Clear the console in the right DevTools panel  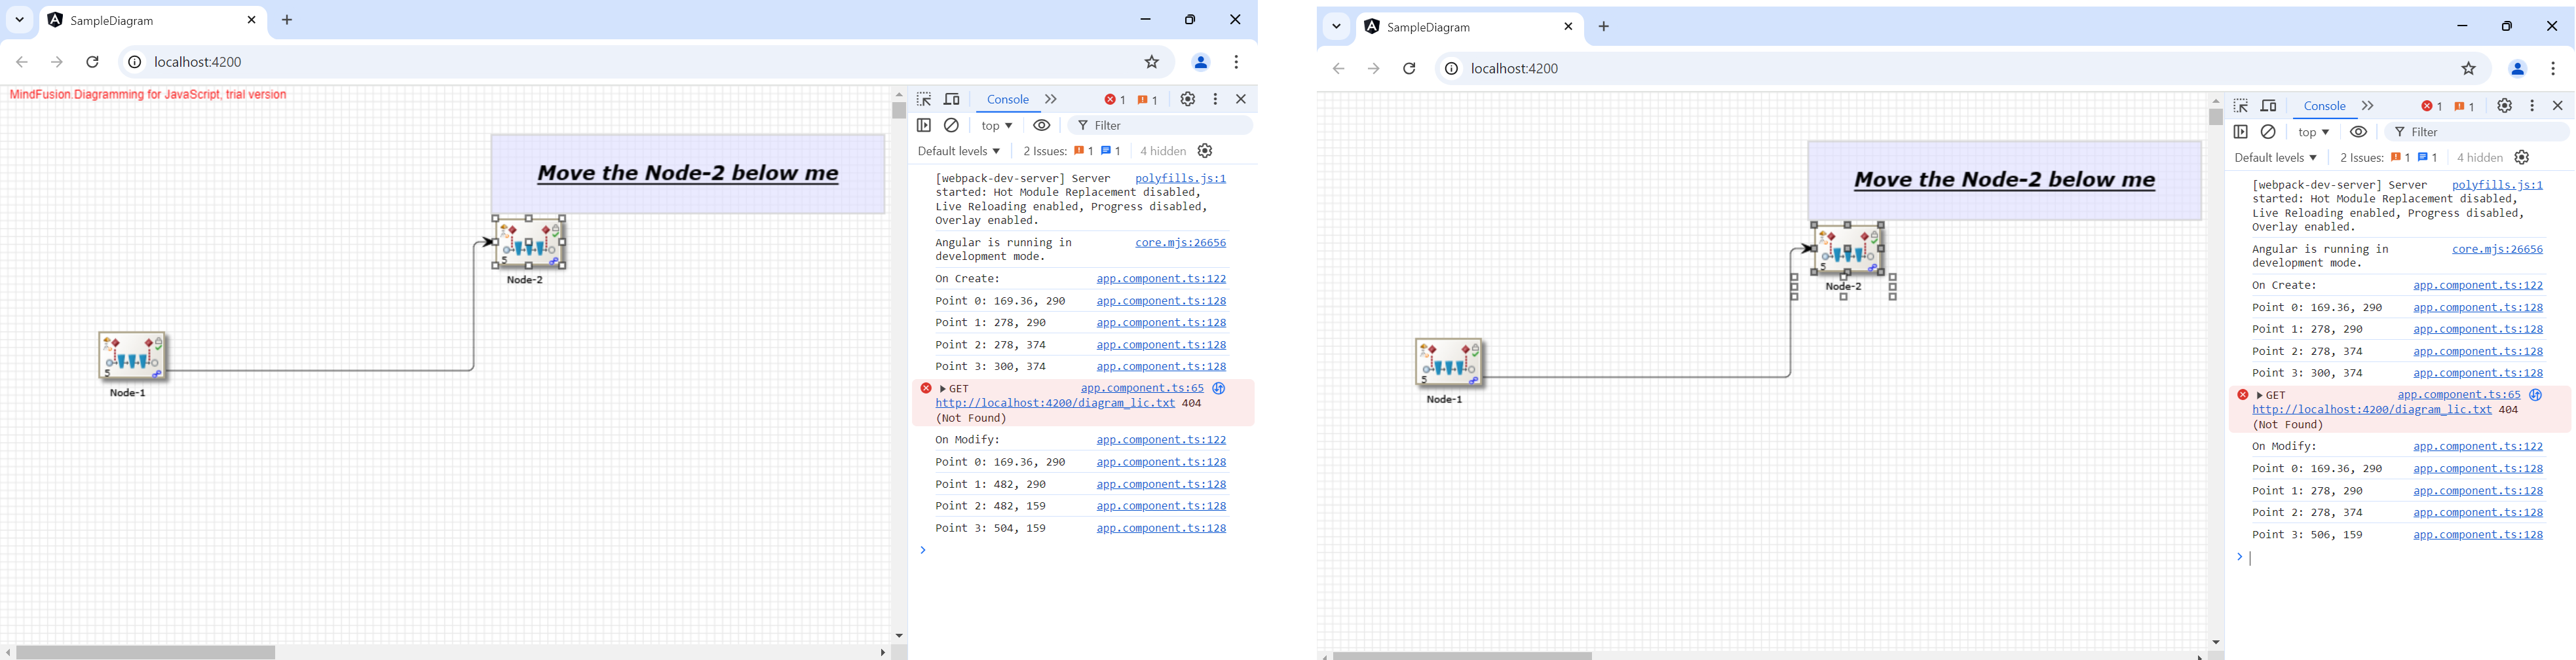tap(2268, 133)
